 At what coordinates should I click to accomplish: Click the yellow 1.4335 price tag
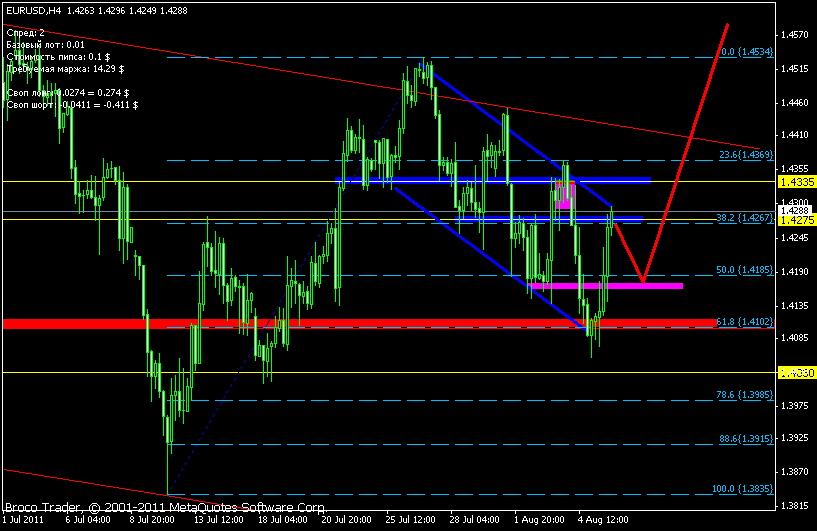click(797, 182)
